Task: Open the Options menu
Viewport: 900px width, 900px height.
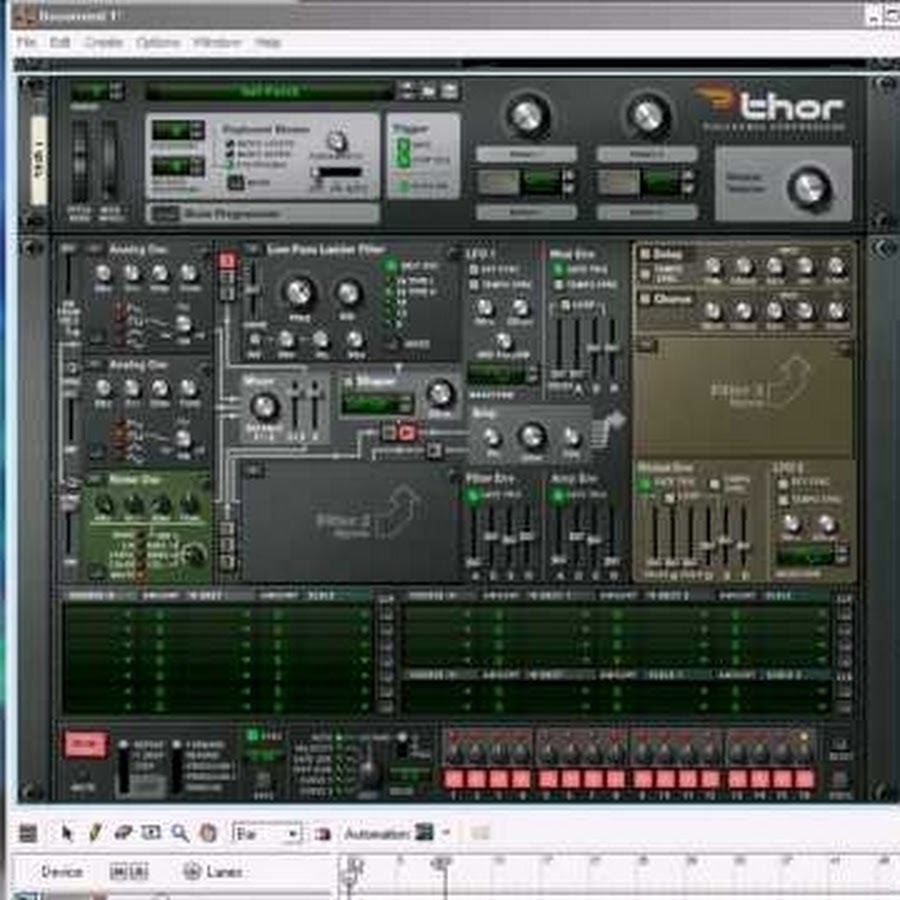Action: coord(158,43)
